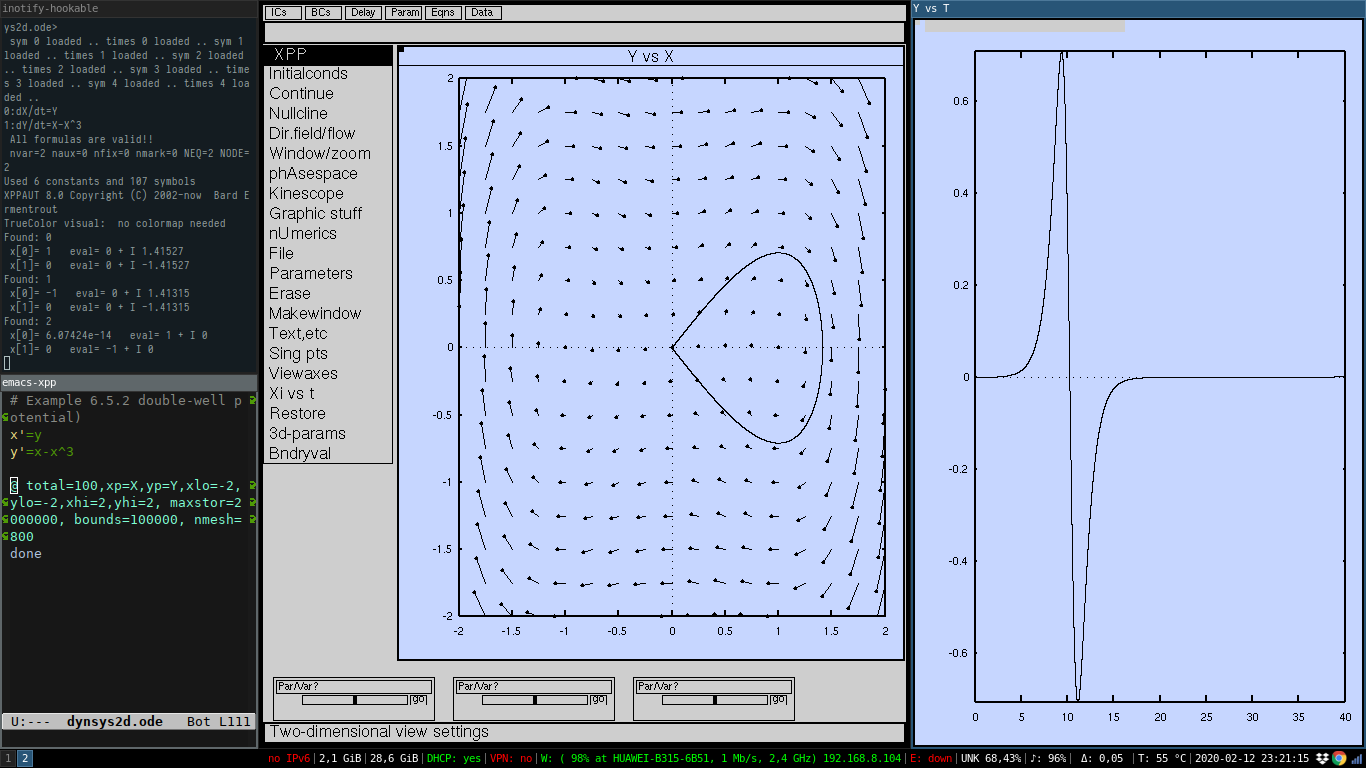Screen dimensions: 1366x768
Task: Click the 'Two-dimensional view settings' status message
Action: [379, 732]
